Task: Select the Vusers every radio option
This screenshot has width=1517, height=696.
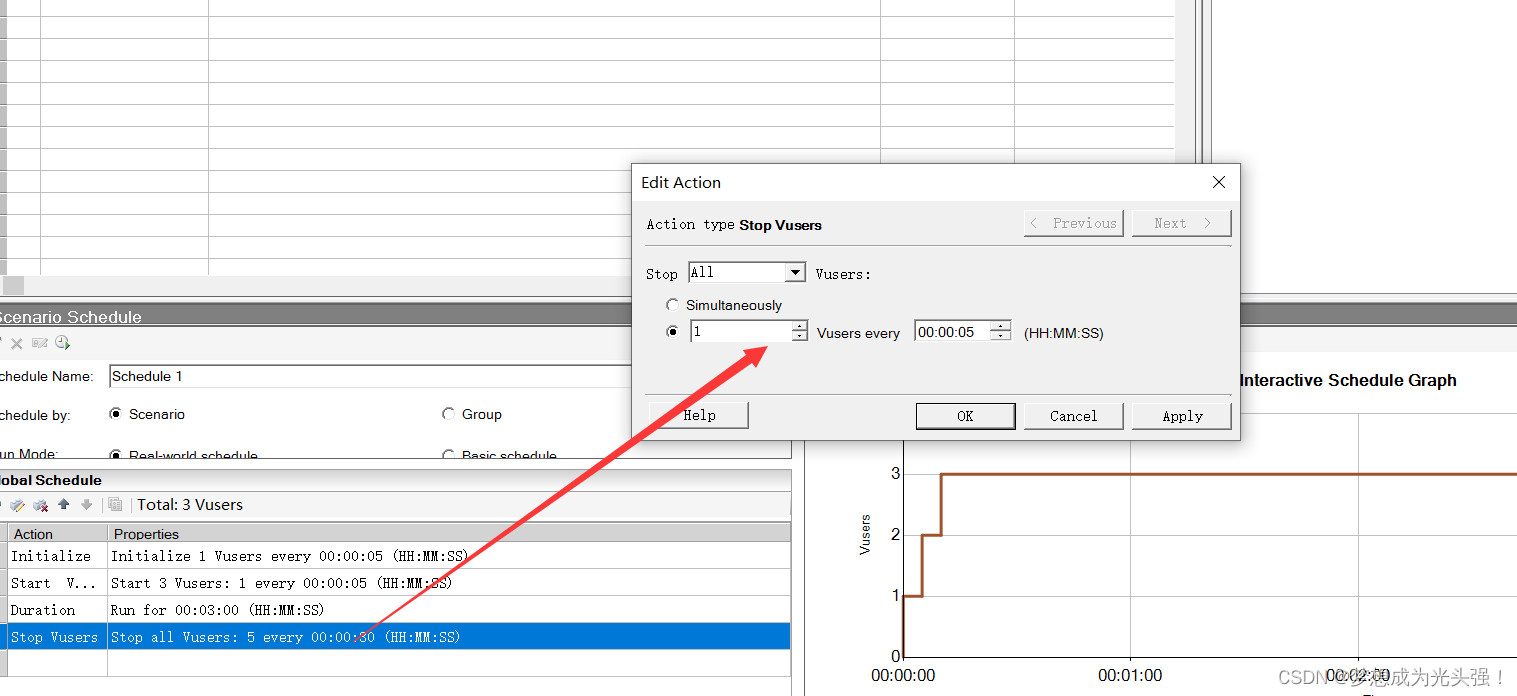Action: point(673,332)
